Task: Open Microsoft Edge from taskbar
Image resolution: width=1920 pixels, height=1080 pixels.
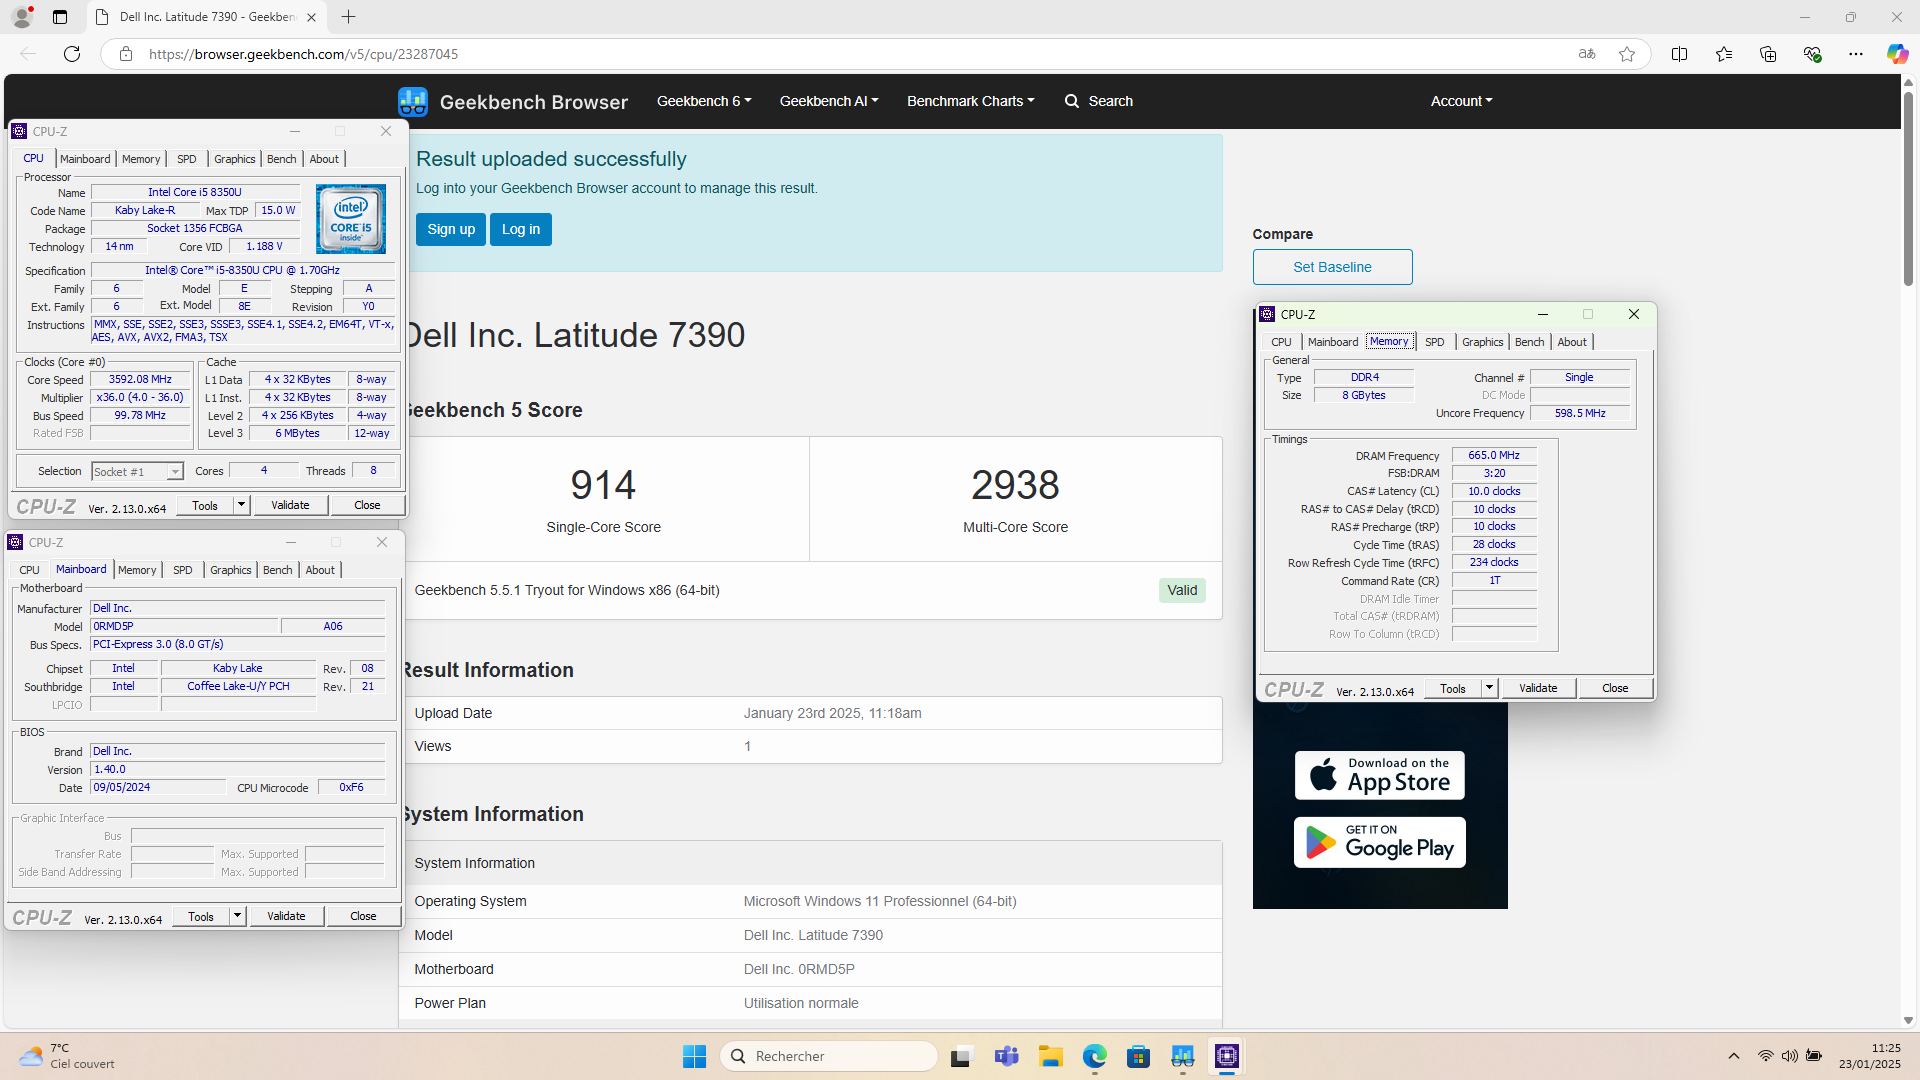Action: tap(1095, 1056)
